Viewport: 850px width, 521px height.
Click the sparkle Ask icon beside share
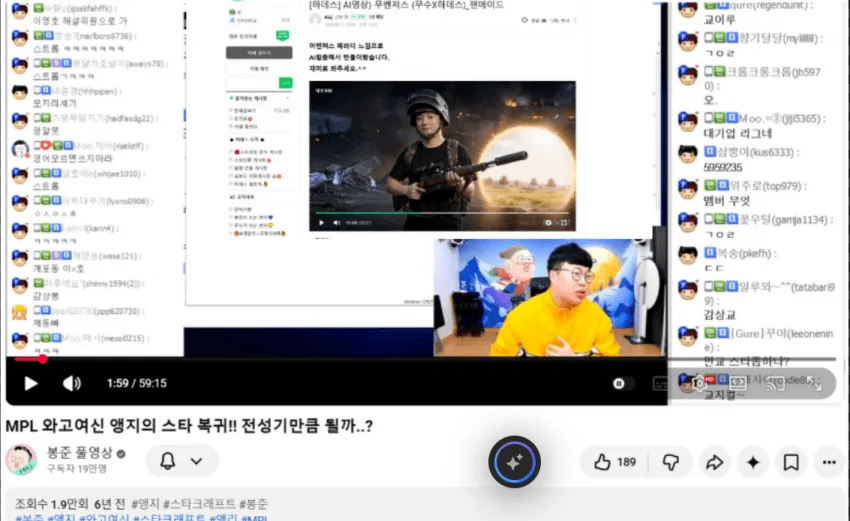click(x=753, y=462)
